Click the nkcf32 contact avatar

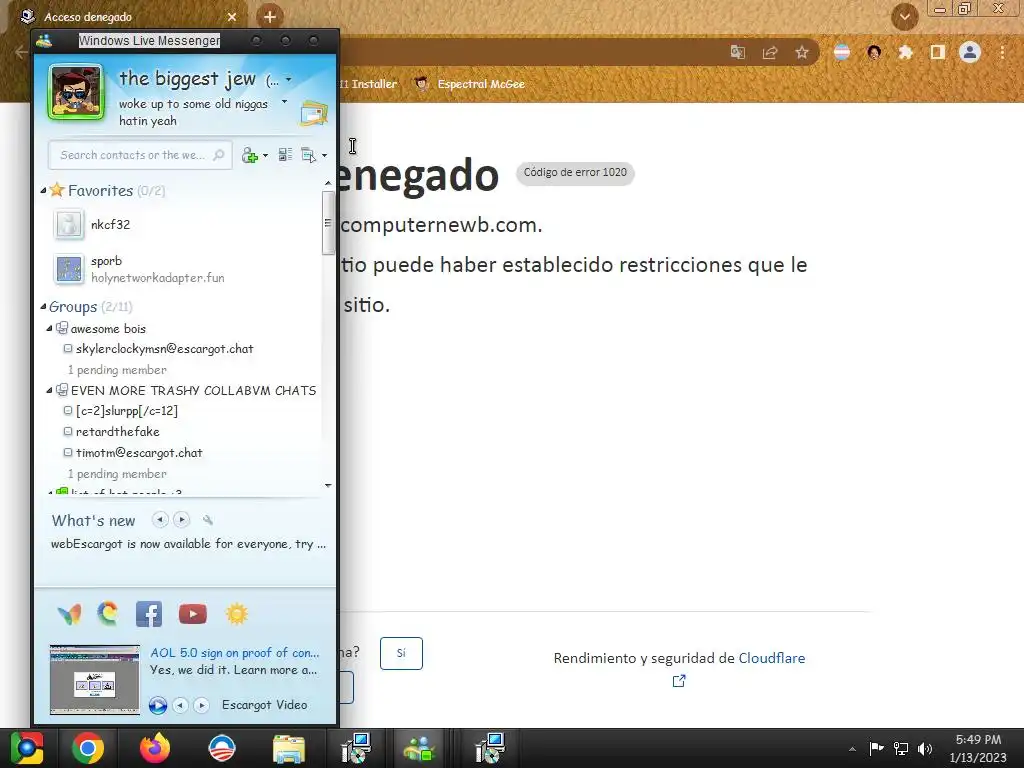pyautogui.click(x=69, y=225)
